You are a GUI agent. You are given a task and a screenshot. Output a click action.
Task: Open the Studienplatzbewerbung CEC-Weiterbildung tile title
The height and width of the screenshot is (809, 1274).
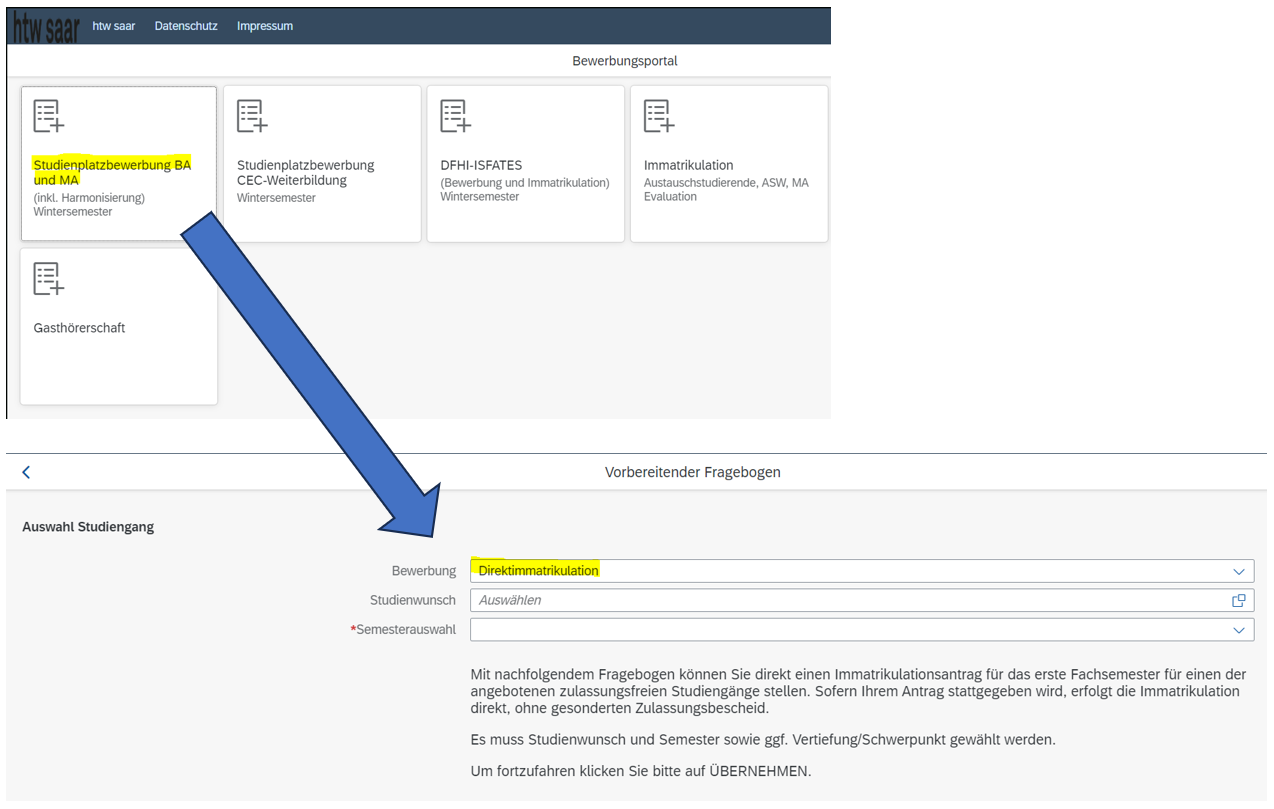(305, 172)
